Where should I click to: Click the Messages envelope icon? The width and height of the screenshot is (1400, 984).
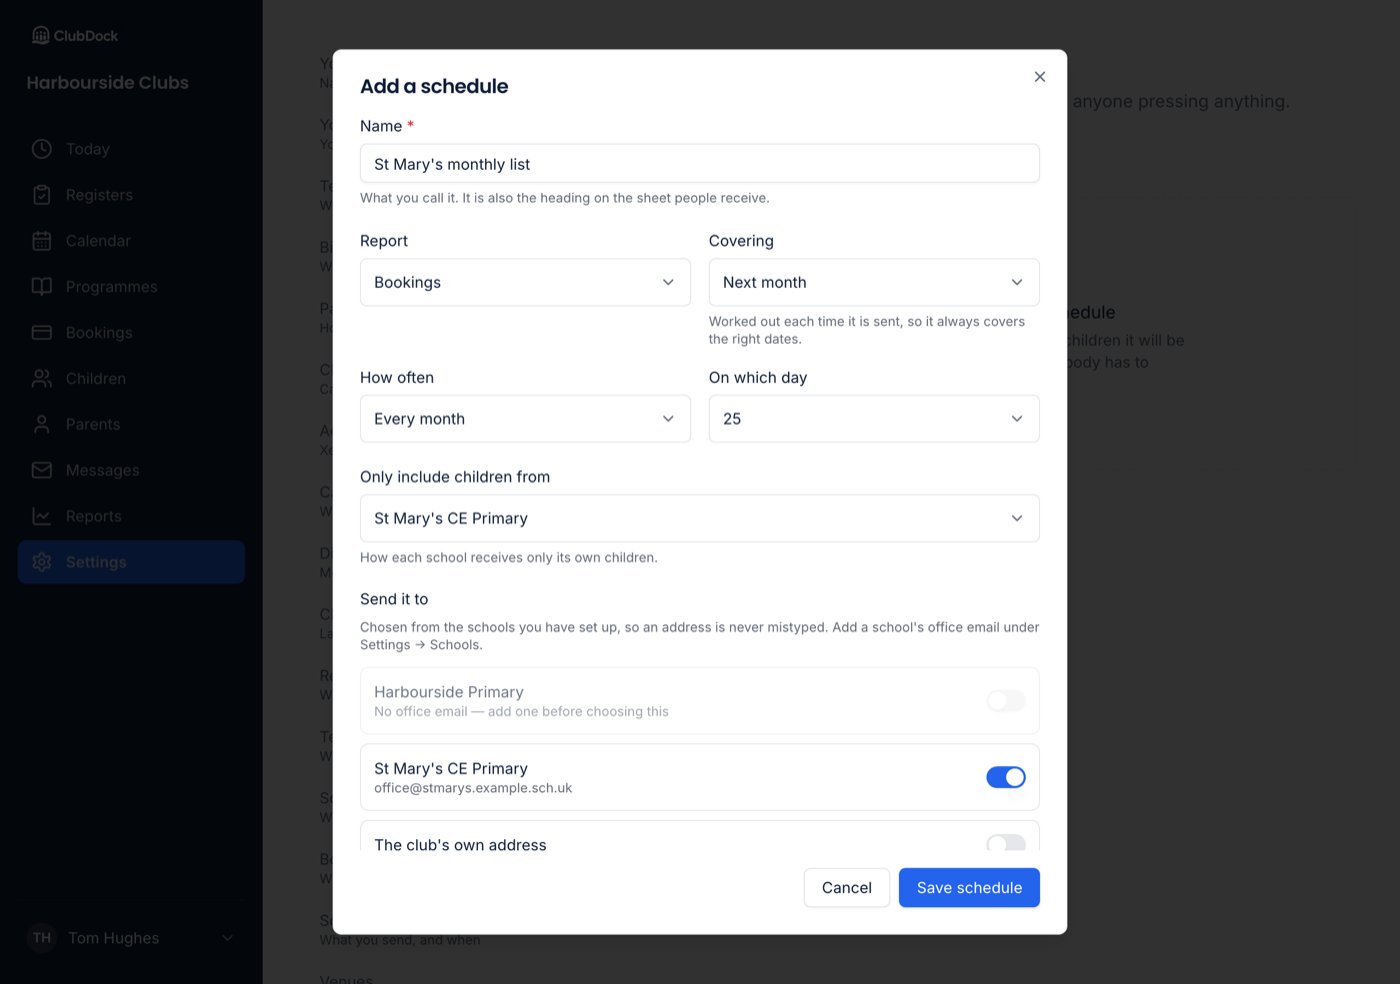42,471
